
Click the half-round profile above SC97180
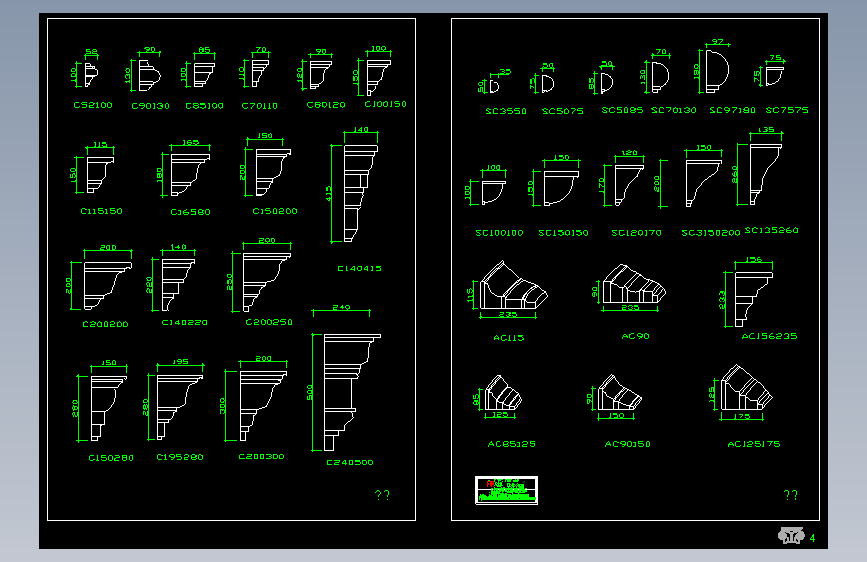coord(717,71)
